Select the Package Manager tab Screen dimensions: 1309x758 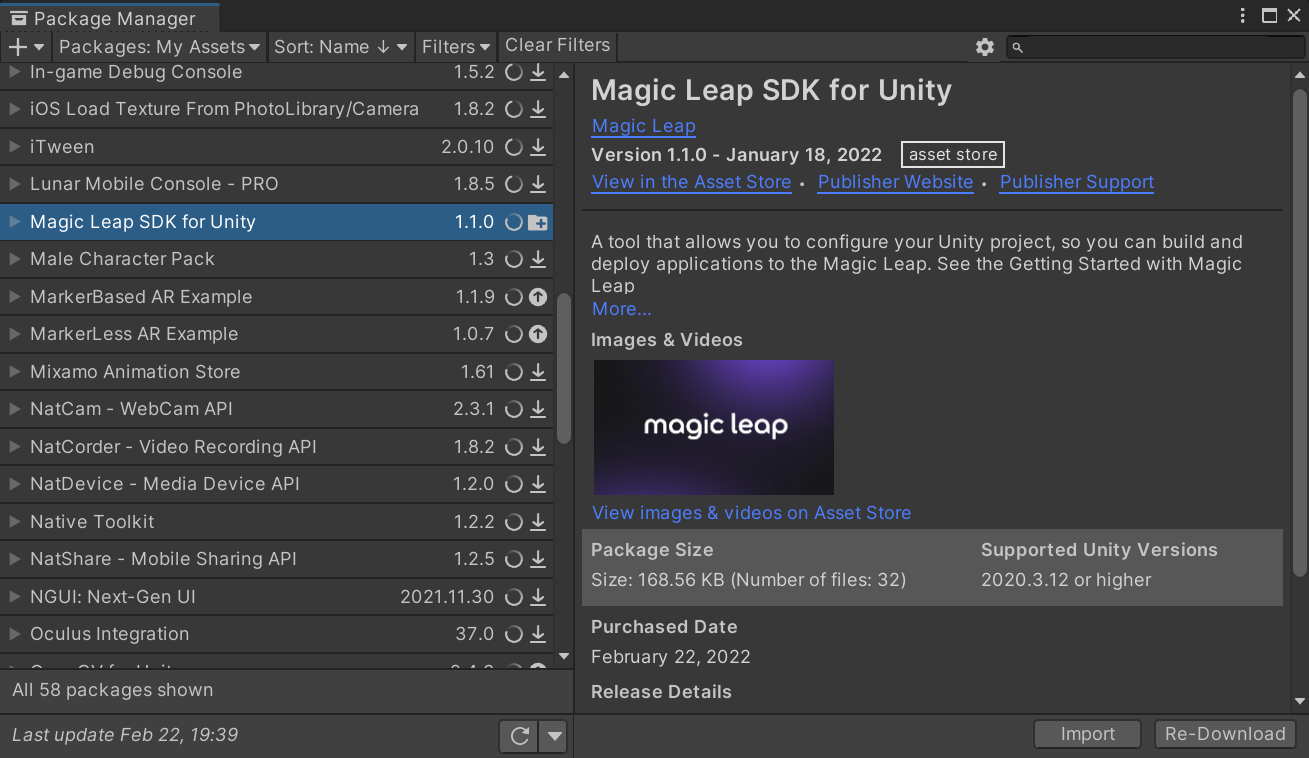tap(110, 18)
